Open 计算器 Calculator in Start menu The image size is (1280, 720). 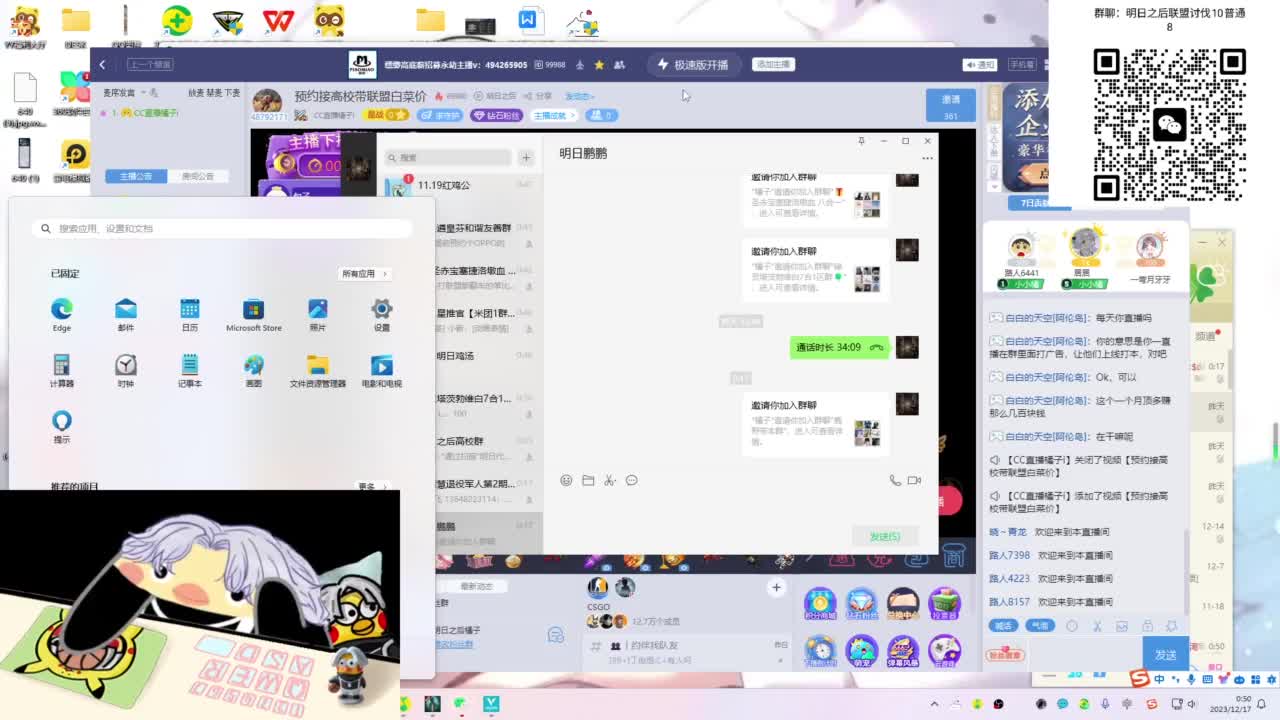(62, 370)
